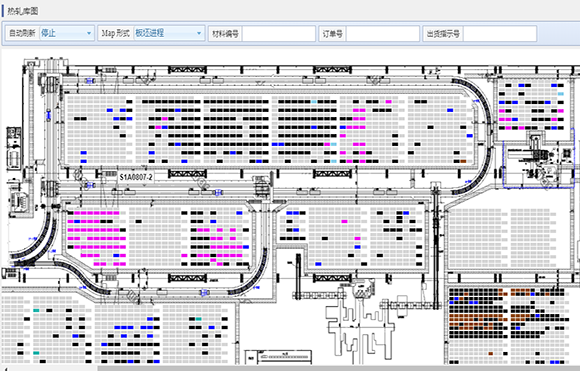Click the lone brown slab cell in upper yard

(463, 161)
